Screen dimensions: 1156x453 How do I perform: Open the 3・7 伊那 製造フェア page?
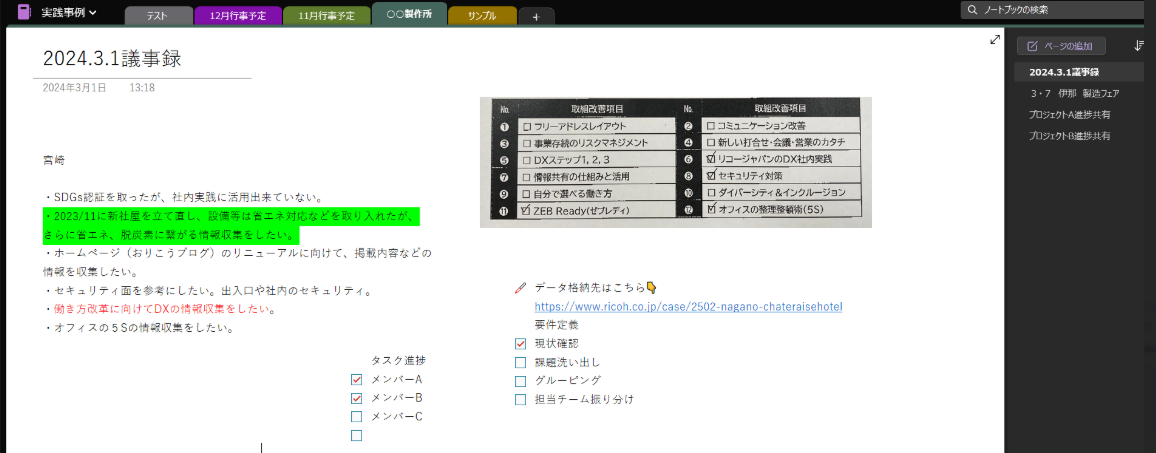click(x=1076, y=94)
